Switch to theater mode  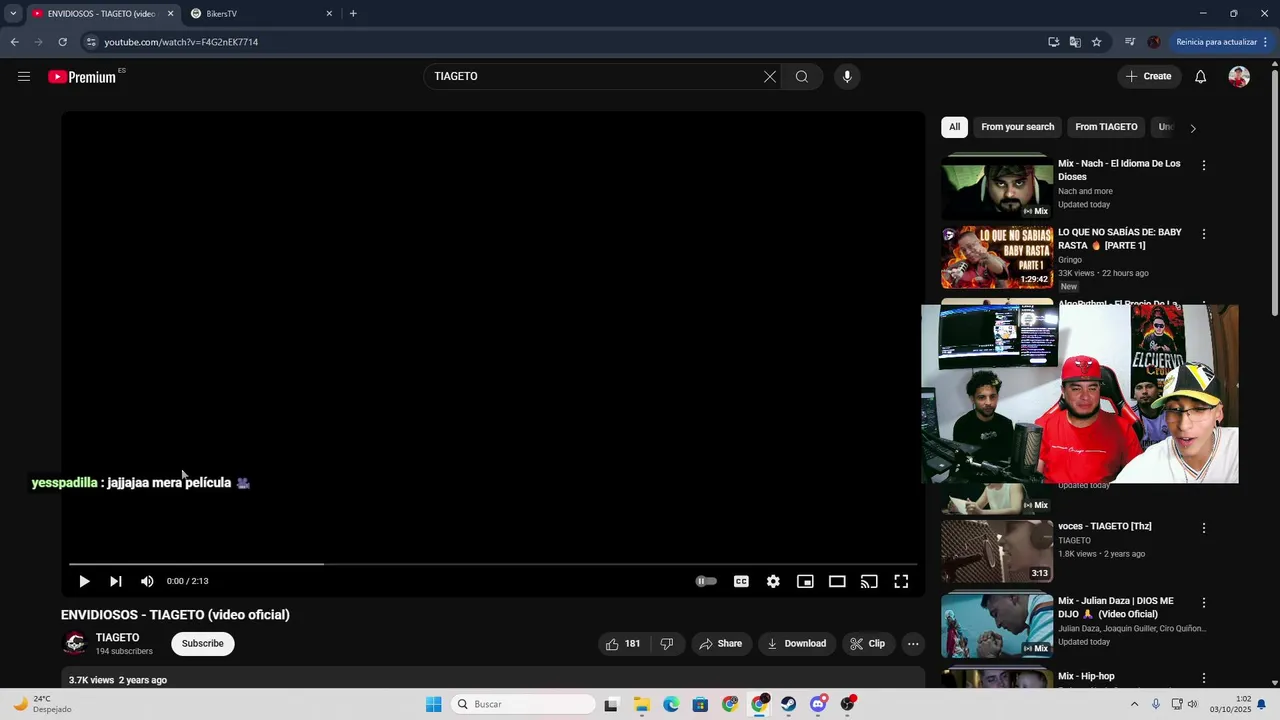pyautogui.click(x=837, y=581)
